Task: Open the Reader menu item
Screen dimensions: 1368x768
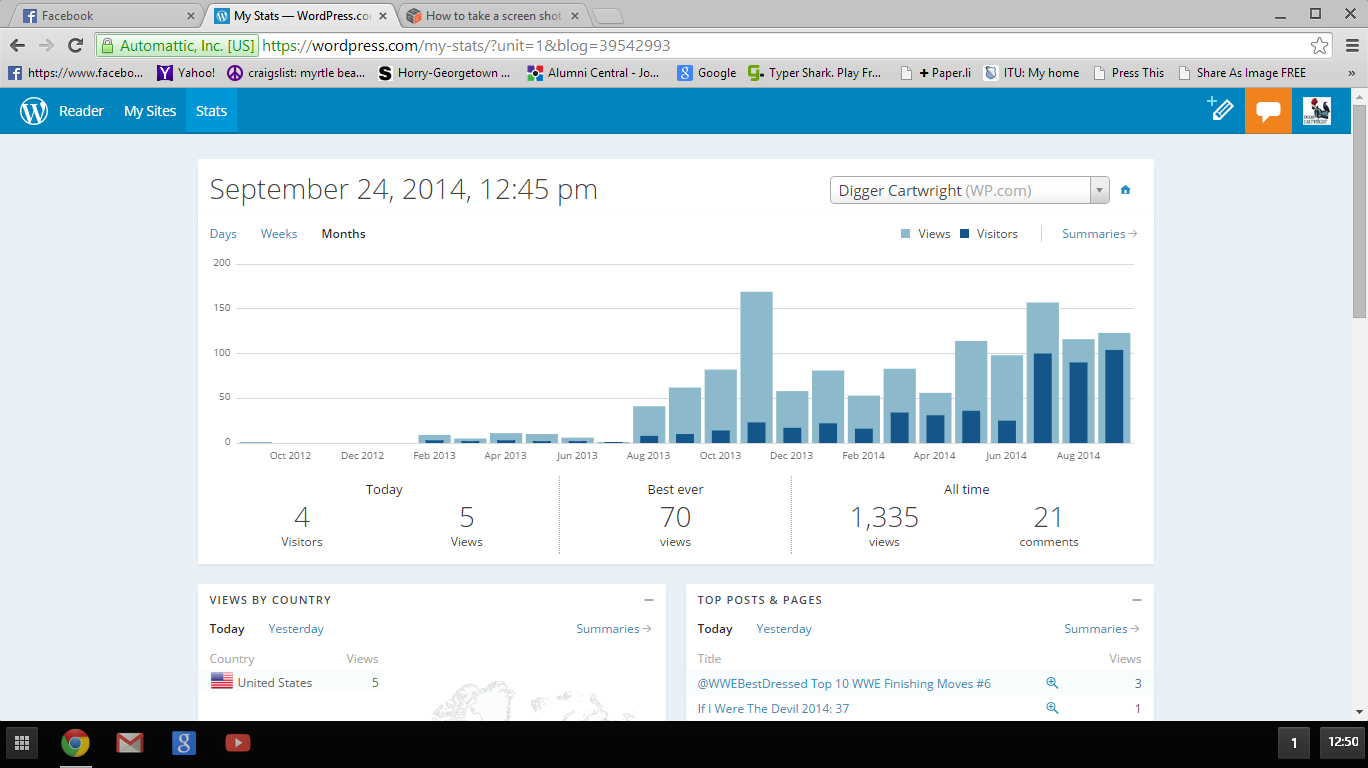Action: tap(81, 111)
